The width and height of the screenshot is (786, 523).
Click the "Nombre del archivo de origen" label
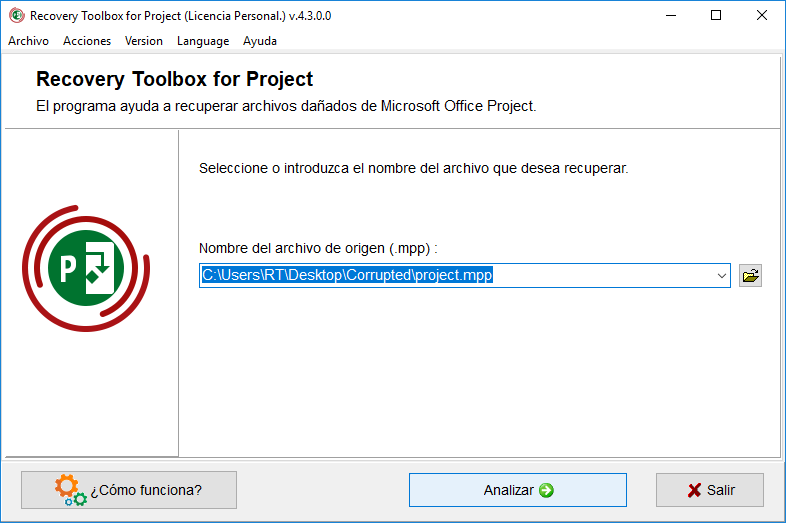pyautogui.click(x=318, y=248)
